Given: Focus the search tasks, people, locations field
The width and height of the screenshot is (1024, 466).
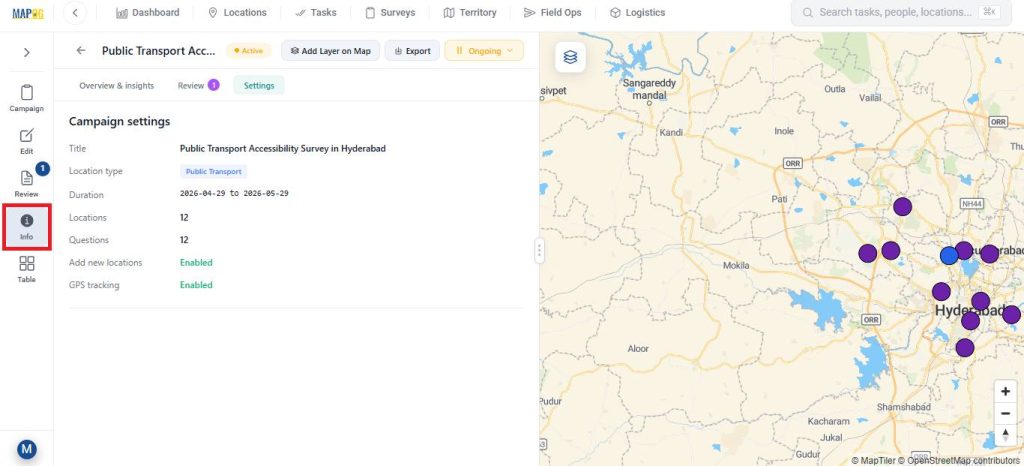Looking at the screenshot, I should click(x=901, y=12).
